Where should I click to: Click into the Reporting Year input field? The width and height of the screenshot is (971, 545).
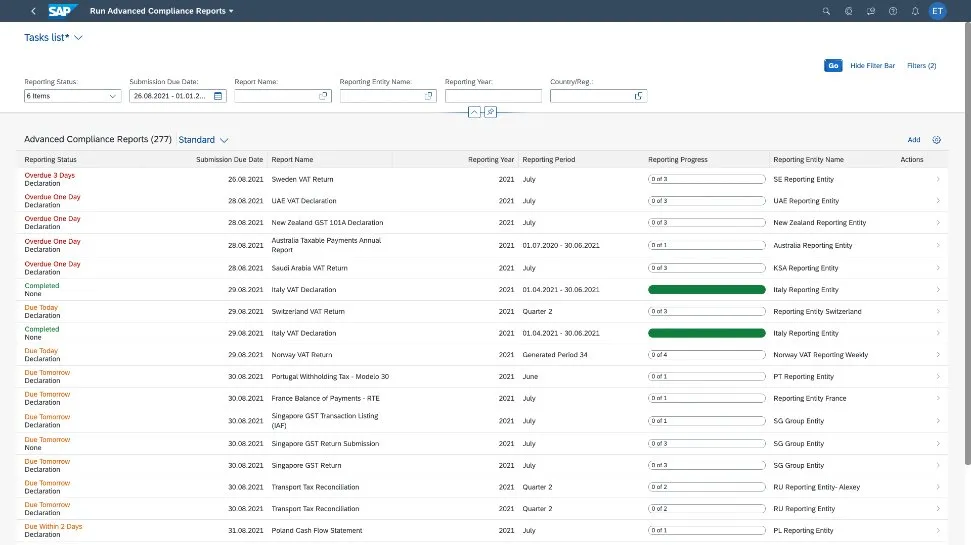(x=493, y=96)
